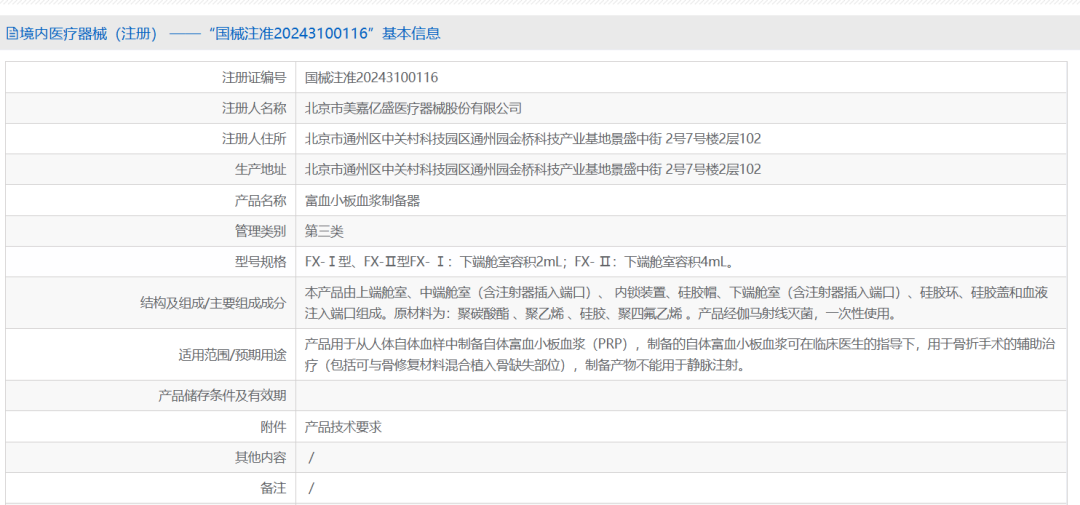
Task: Click the 产品储存条件及有效期 label
Action: coord(222,396)
